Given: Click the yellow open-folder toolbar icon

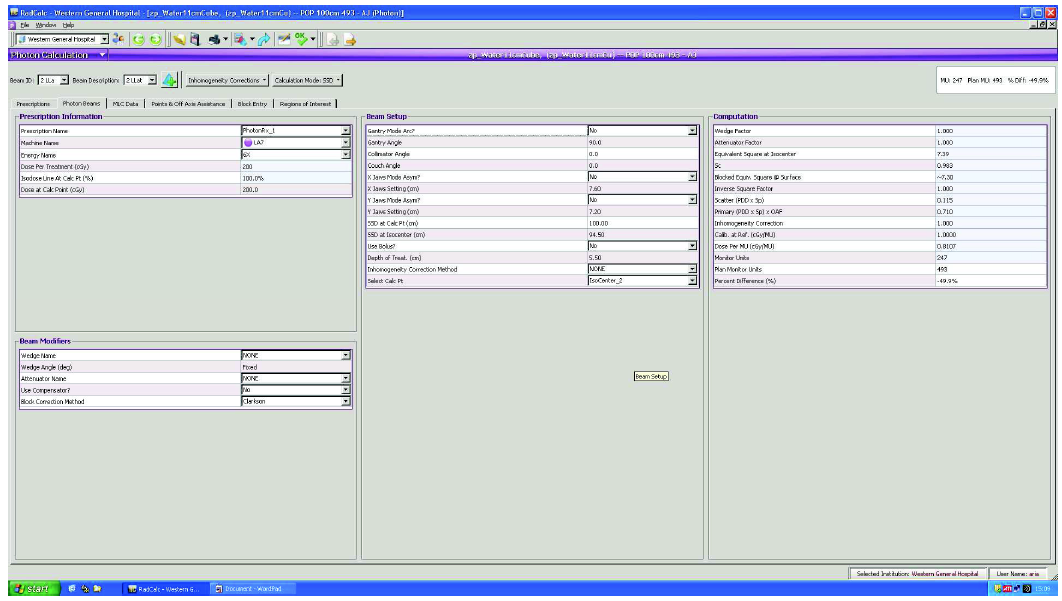Looking at the screenshot, I should tap(179, 39).
